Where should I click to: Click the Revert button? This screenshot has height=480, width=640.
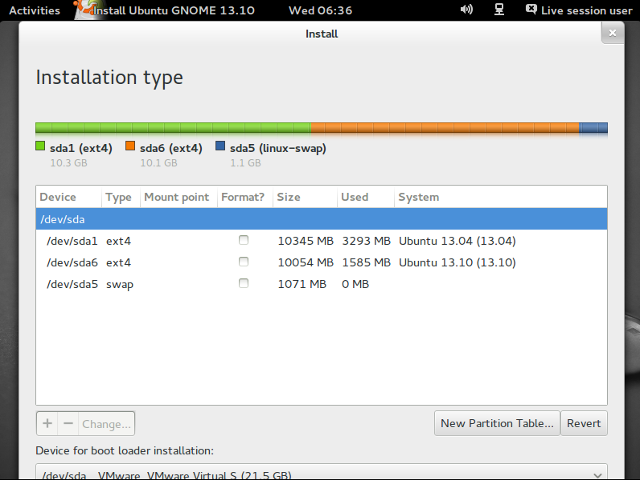click(x=584, y=423)
